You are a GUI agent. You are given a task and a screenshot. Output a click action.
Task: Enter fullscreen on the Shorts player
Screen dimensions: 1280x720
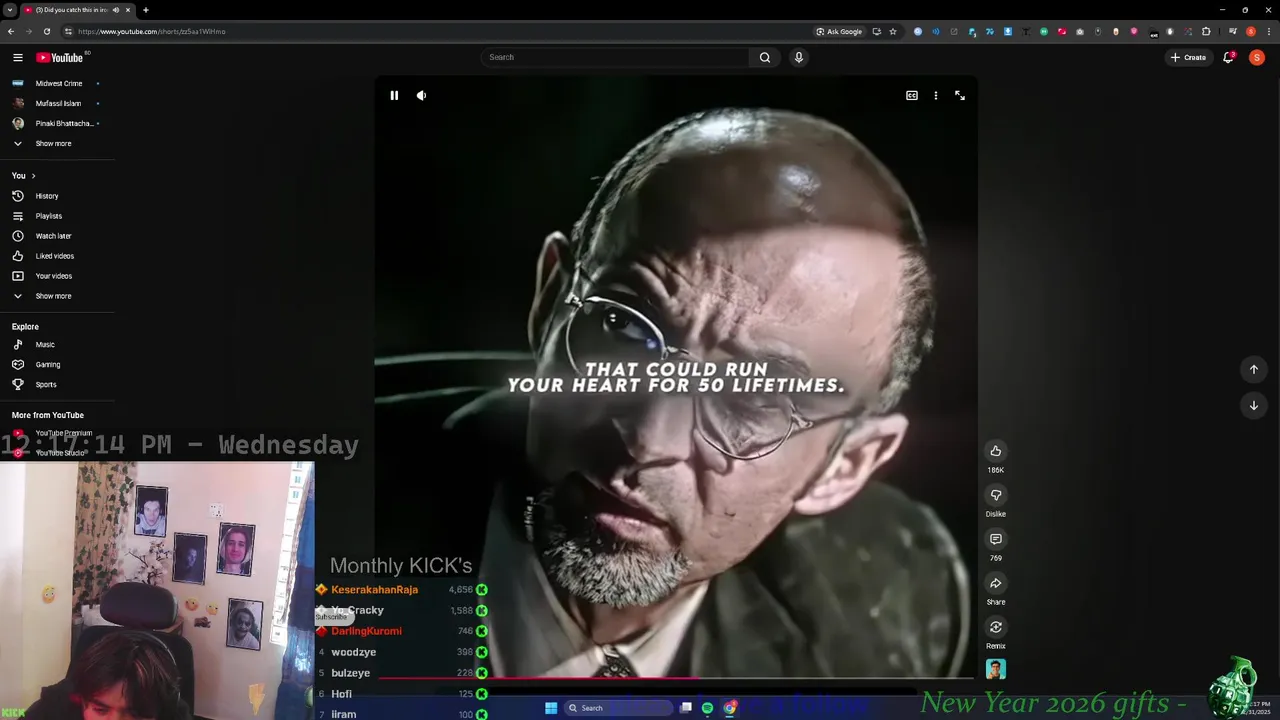(960, 95)
